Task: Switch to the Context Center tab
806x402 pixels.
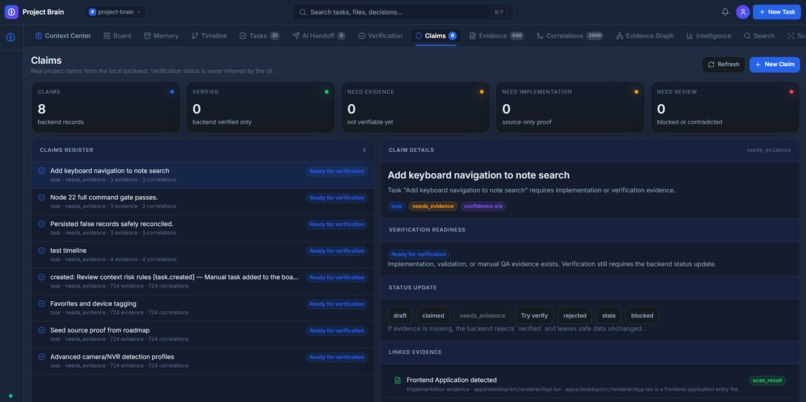Action: [63, 36]
